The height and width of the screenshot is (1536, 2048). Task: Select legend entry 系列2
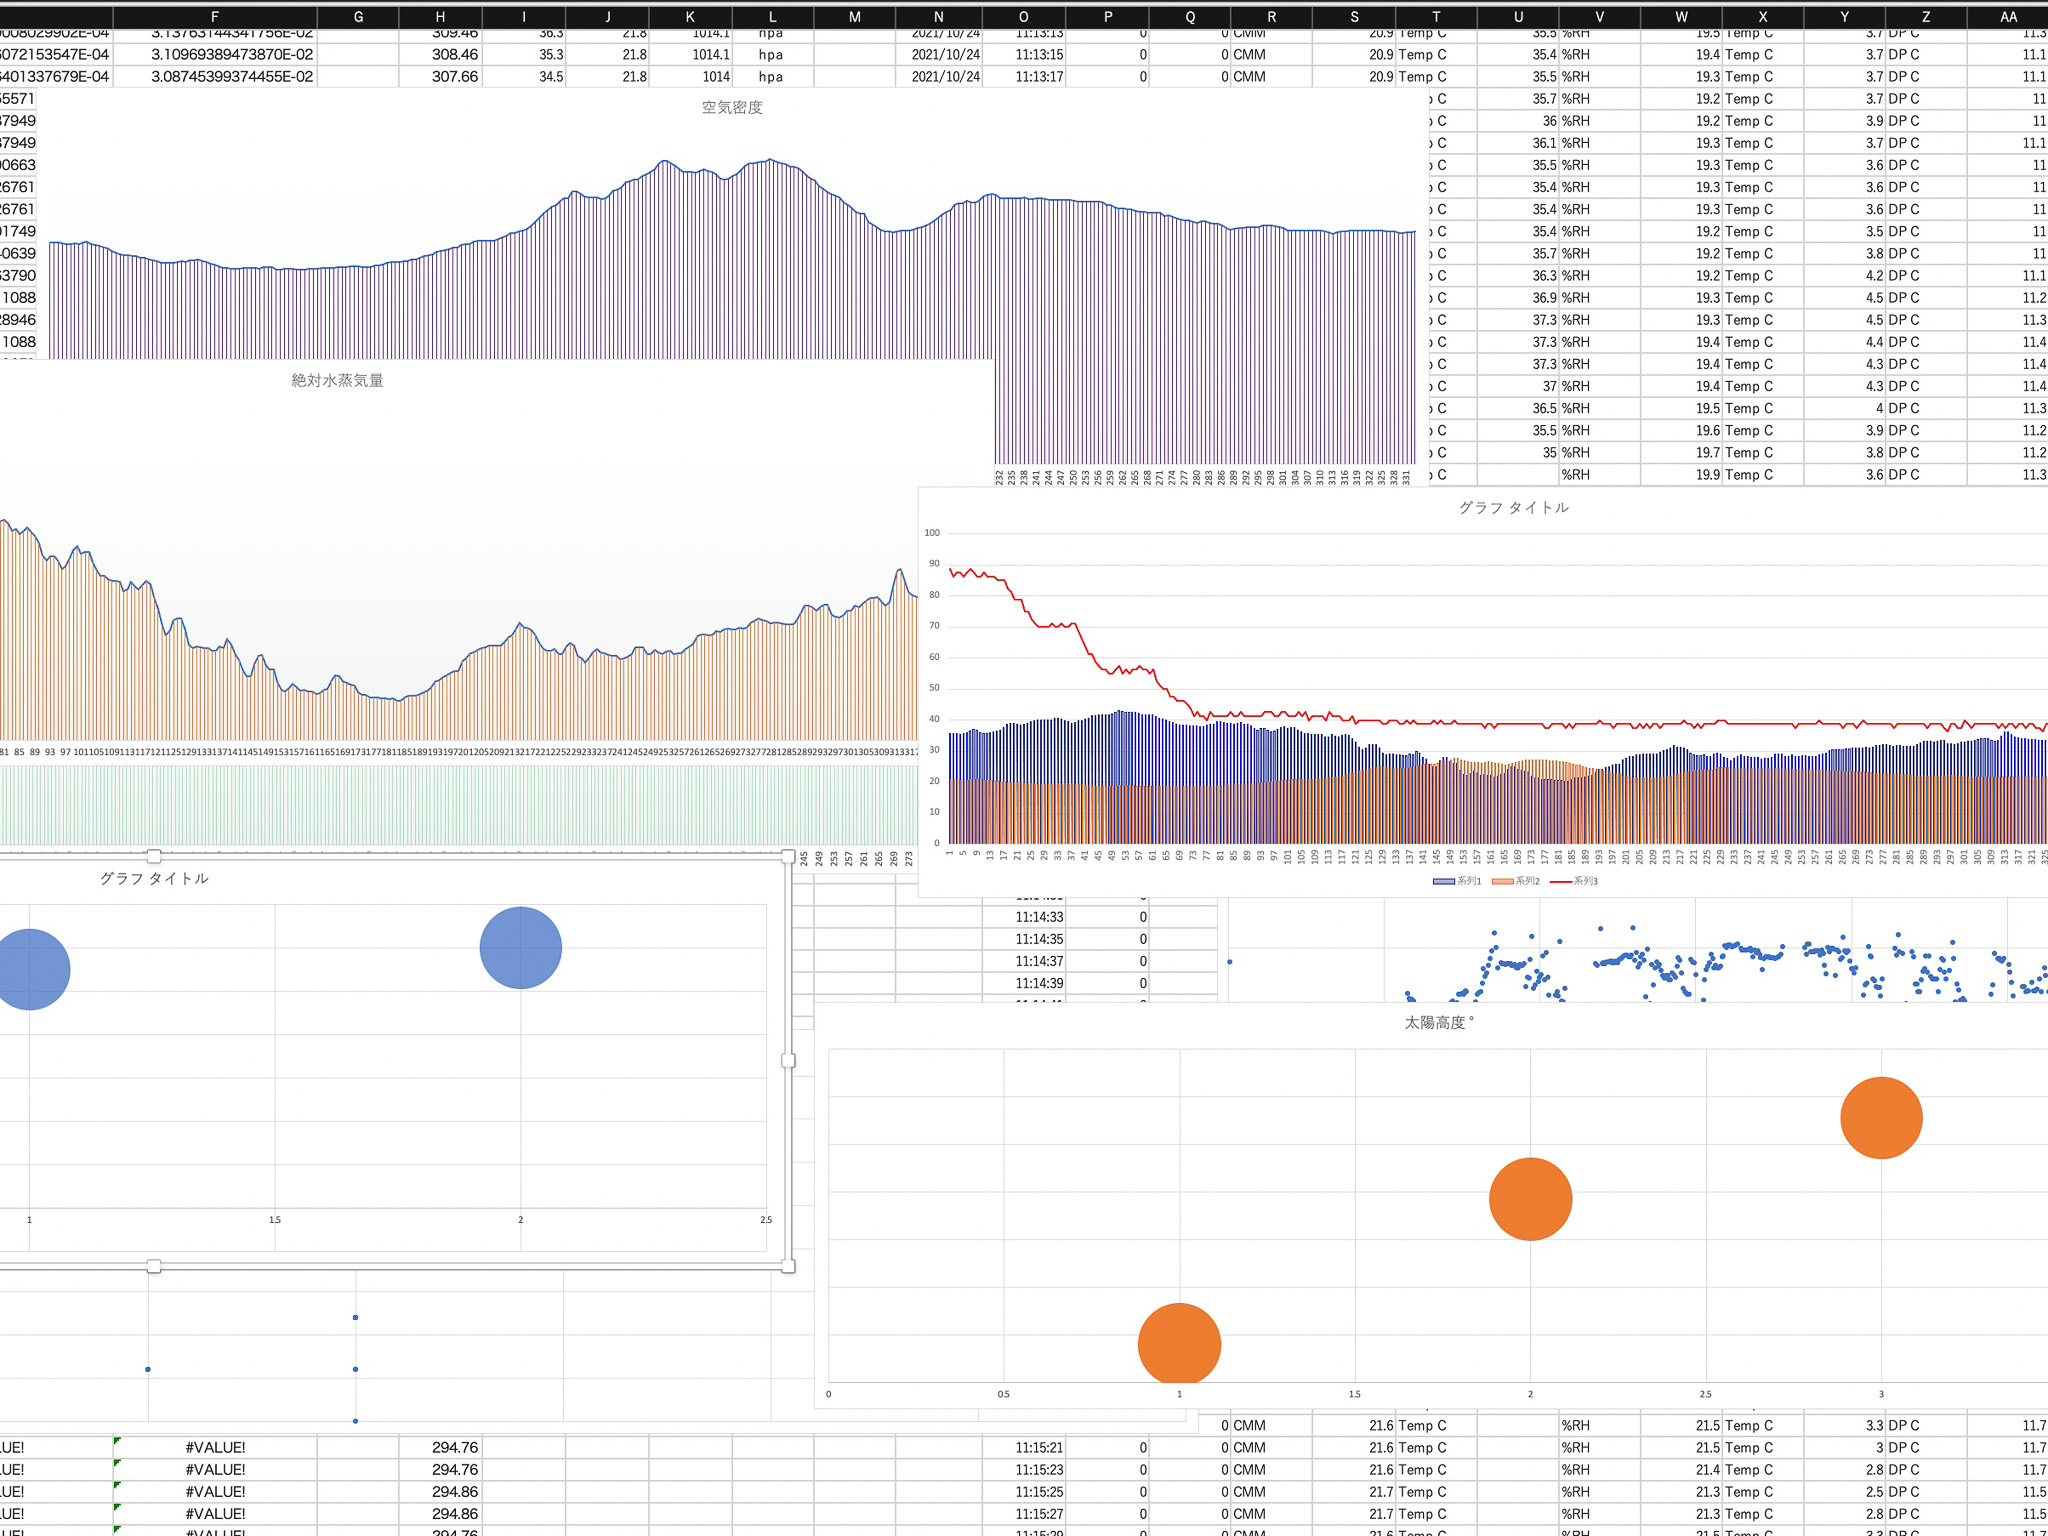coord(1516,881)
